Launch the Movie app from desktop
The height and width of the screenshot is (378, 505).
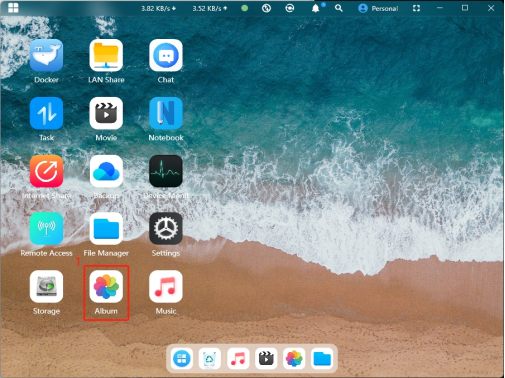[x=106, y=113]
